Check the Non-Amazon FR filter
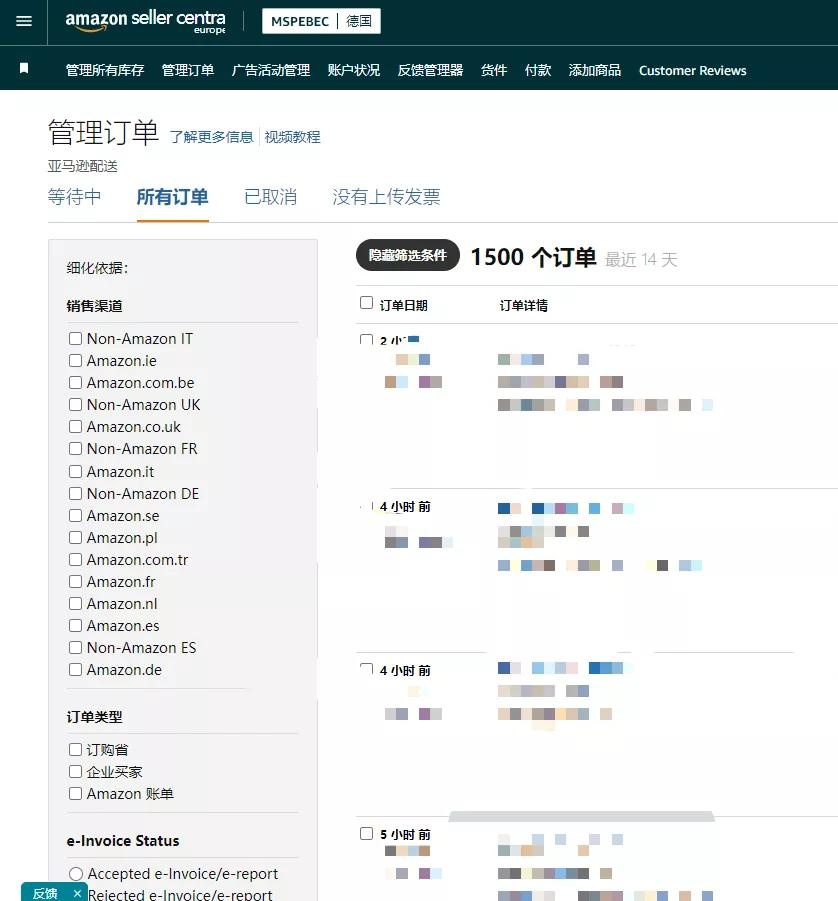 tap(75, 448)
